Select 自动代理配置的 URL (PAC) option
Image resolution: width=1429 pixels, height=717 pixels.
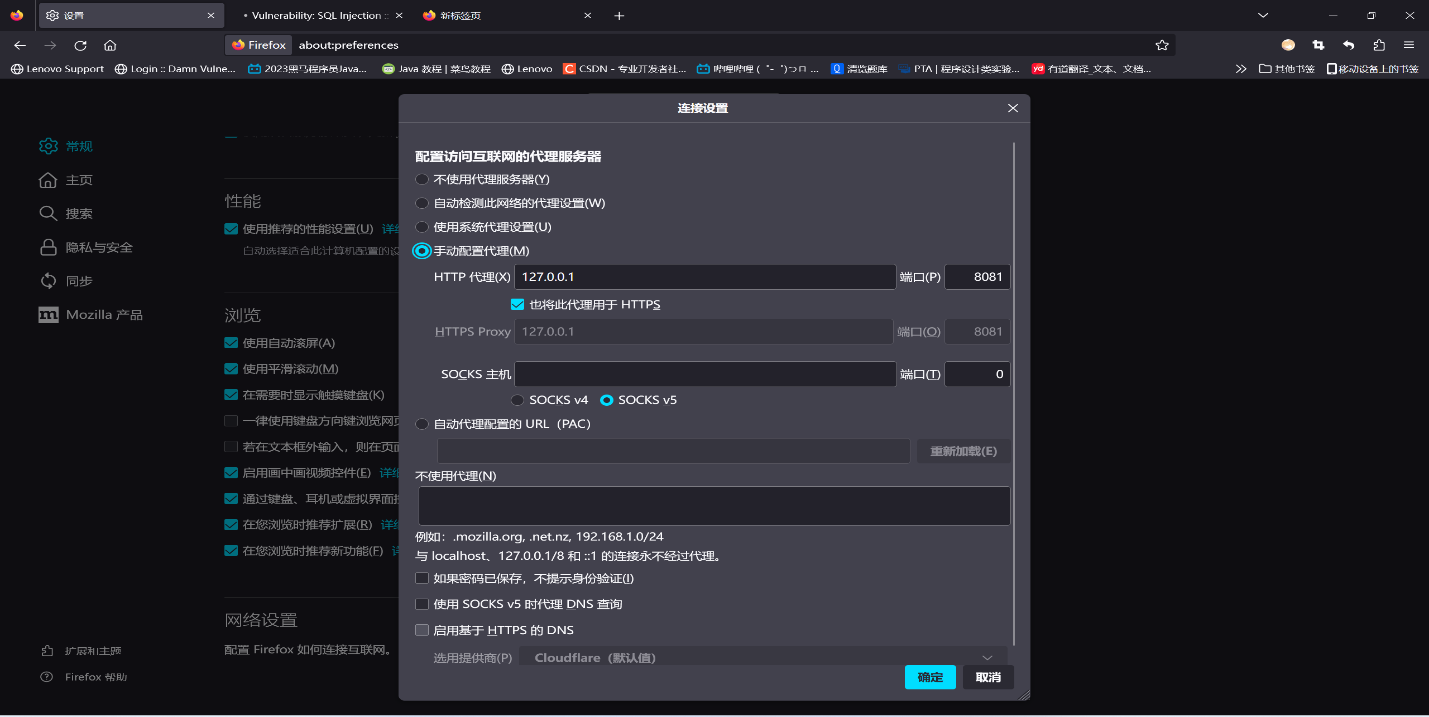coord(422,424)
